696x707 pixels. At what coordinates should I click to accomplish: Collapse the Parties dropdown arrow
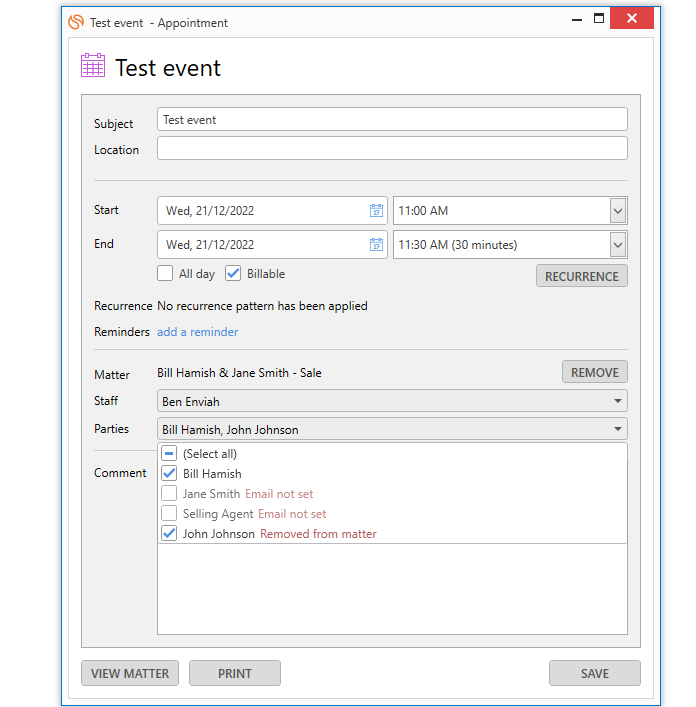618,429
